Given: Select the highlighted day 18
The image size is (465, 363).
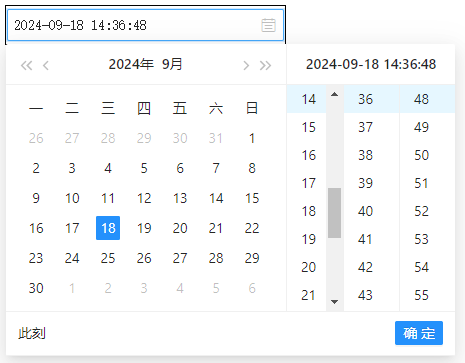Looking at the screenshot, I should coord(108,228).
